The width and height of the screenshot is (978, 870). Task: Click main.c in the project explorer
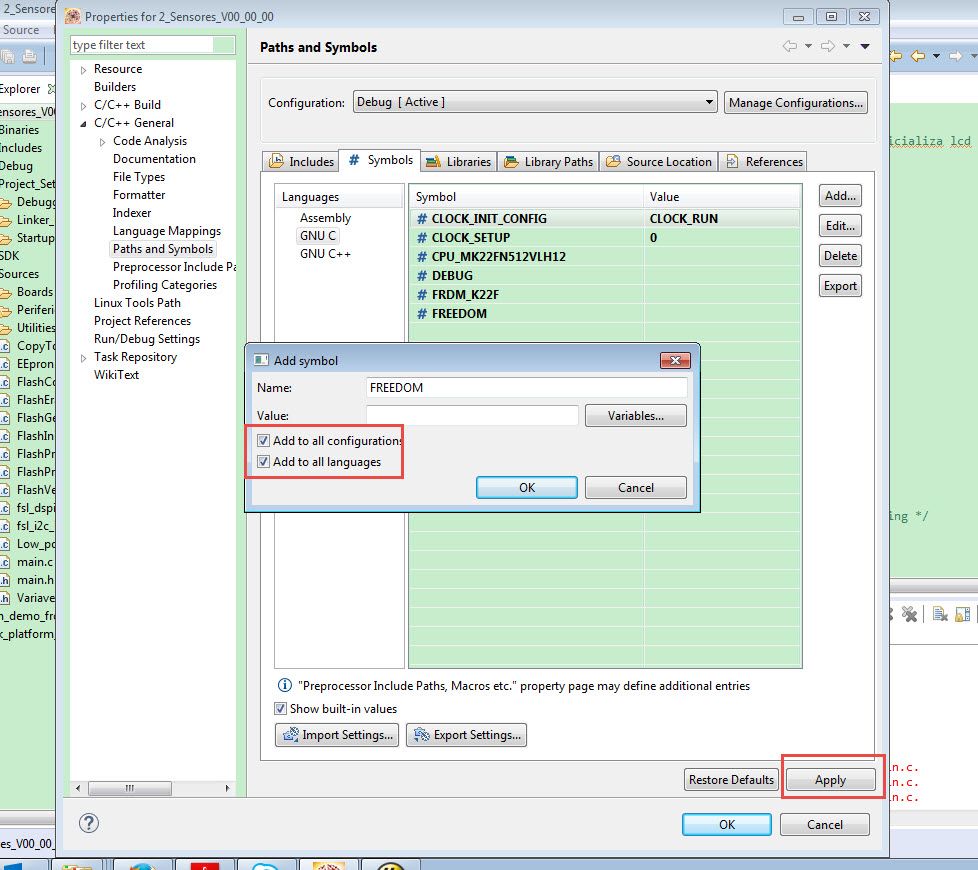[34, 562]
